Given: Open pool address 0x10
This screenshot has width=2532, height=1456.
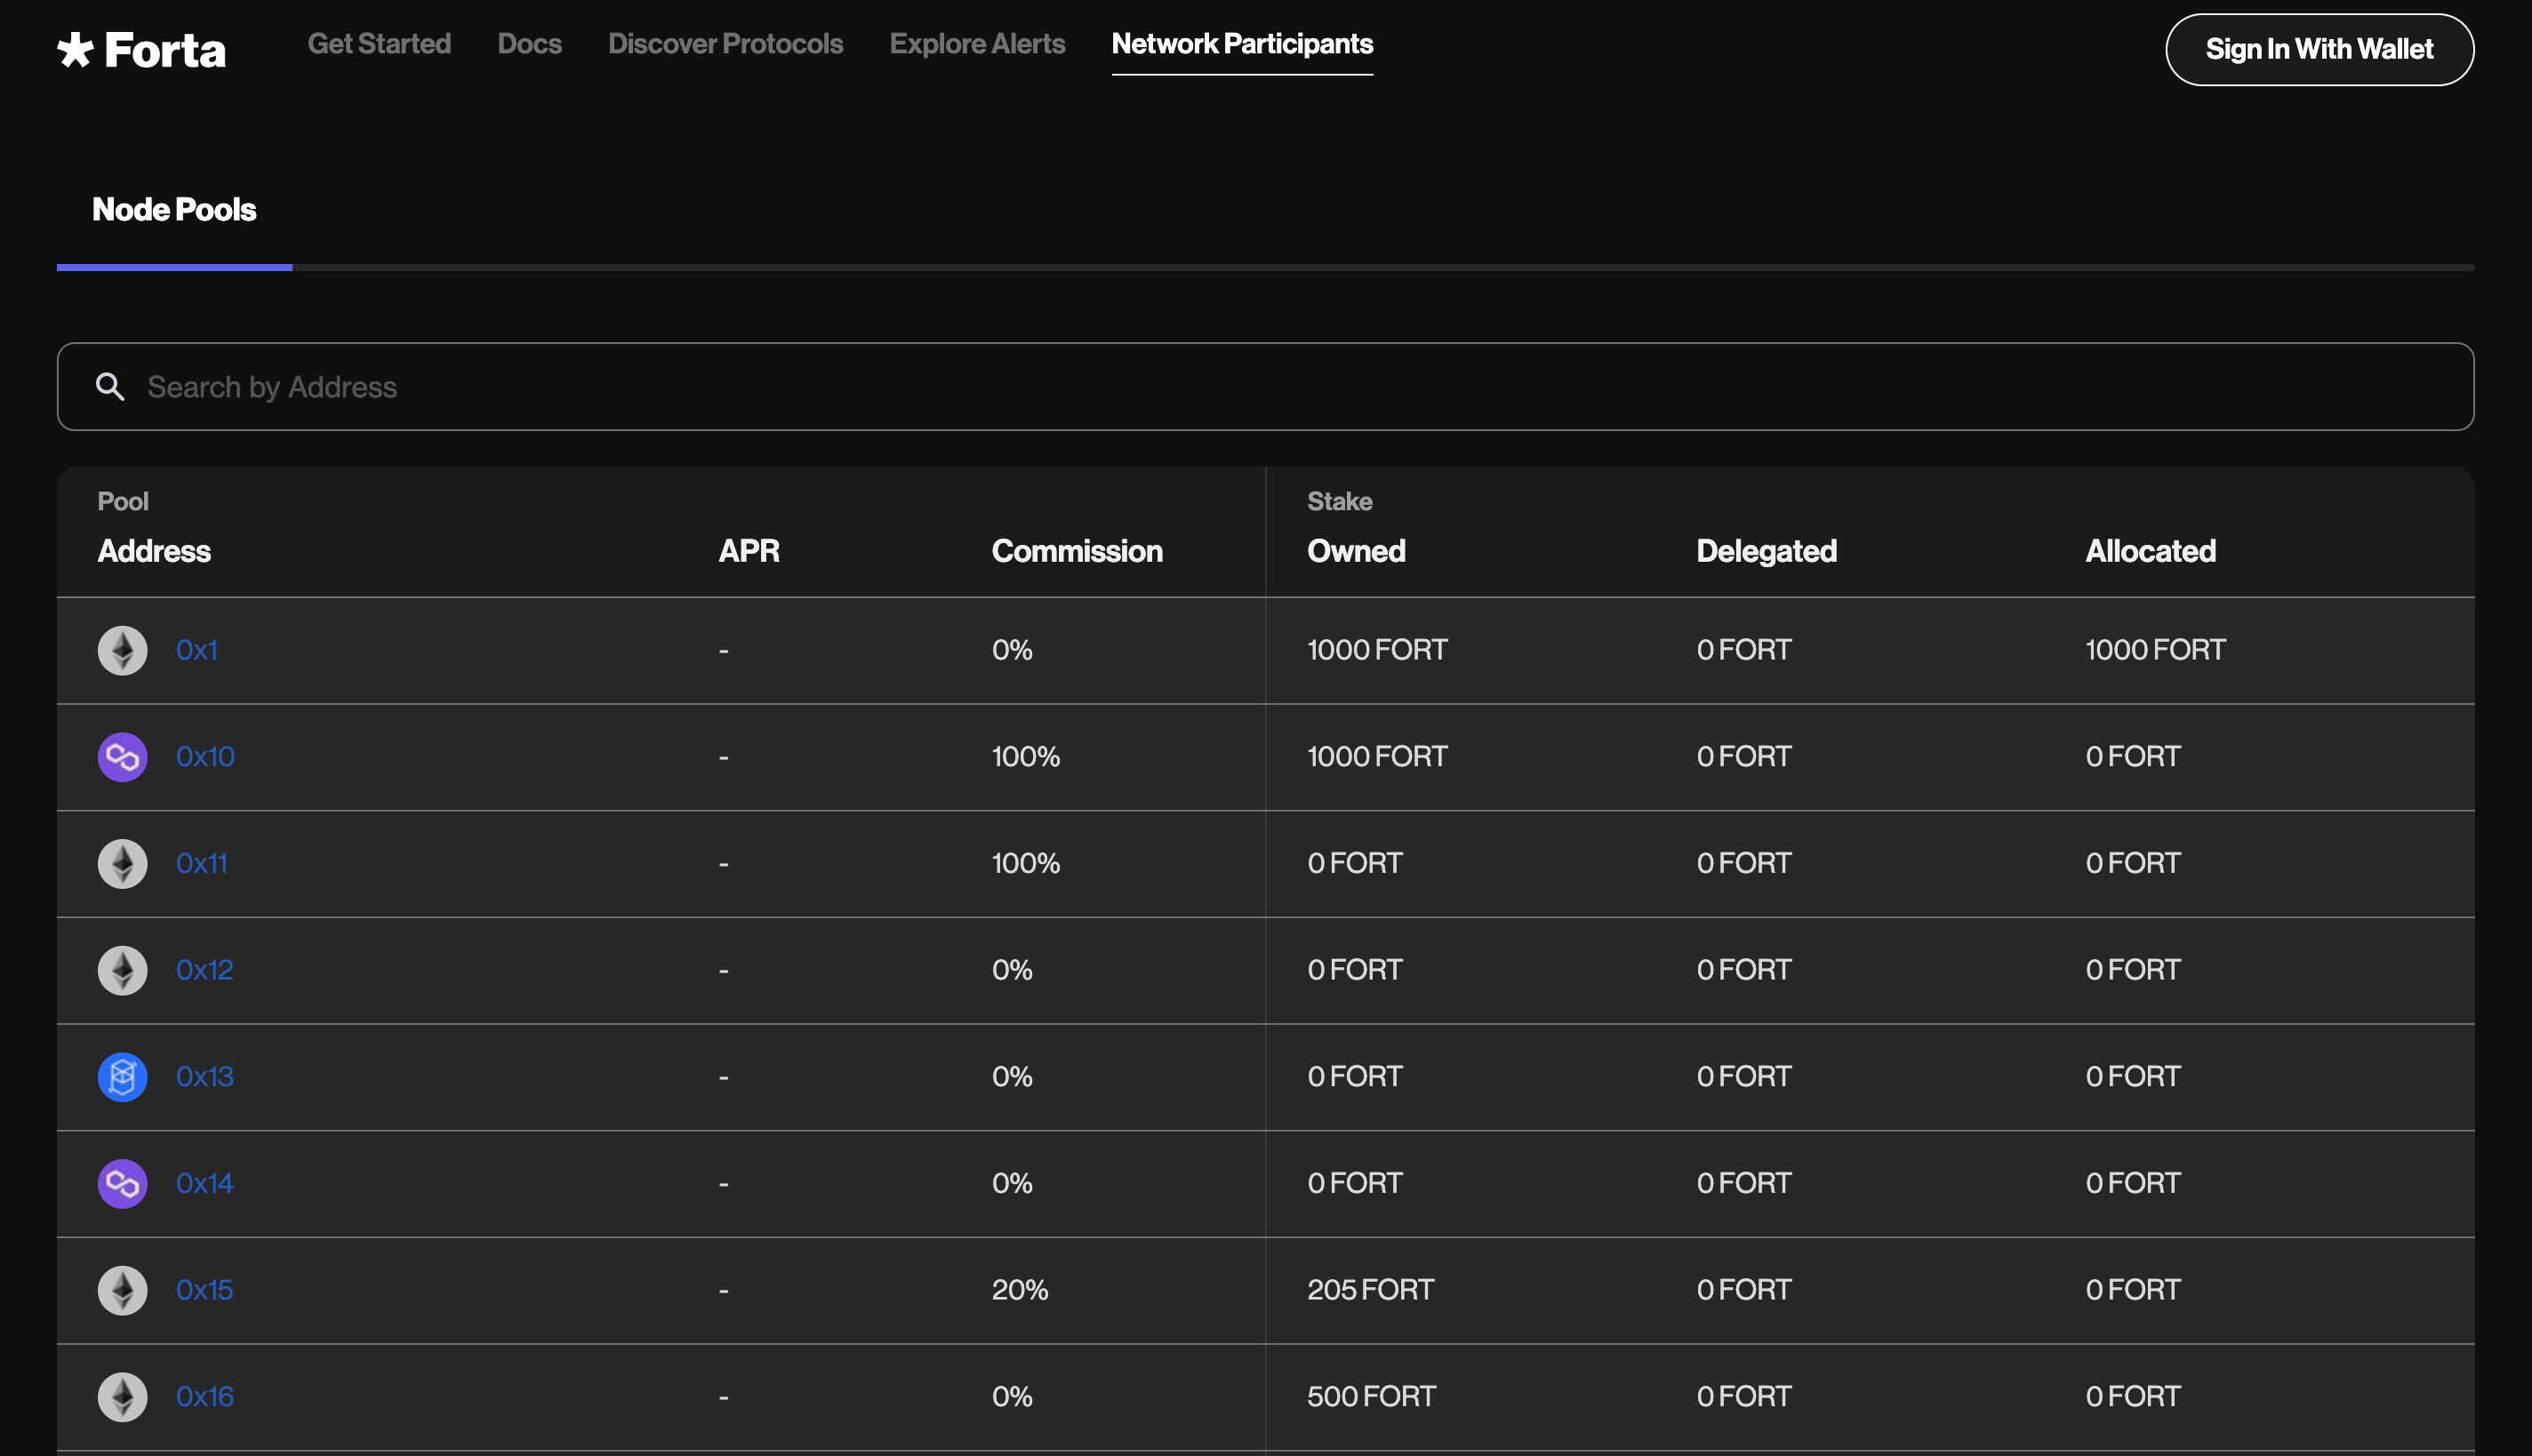Looking at the screenshot, I should [205, 757].
